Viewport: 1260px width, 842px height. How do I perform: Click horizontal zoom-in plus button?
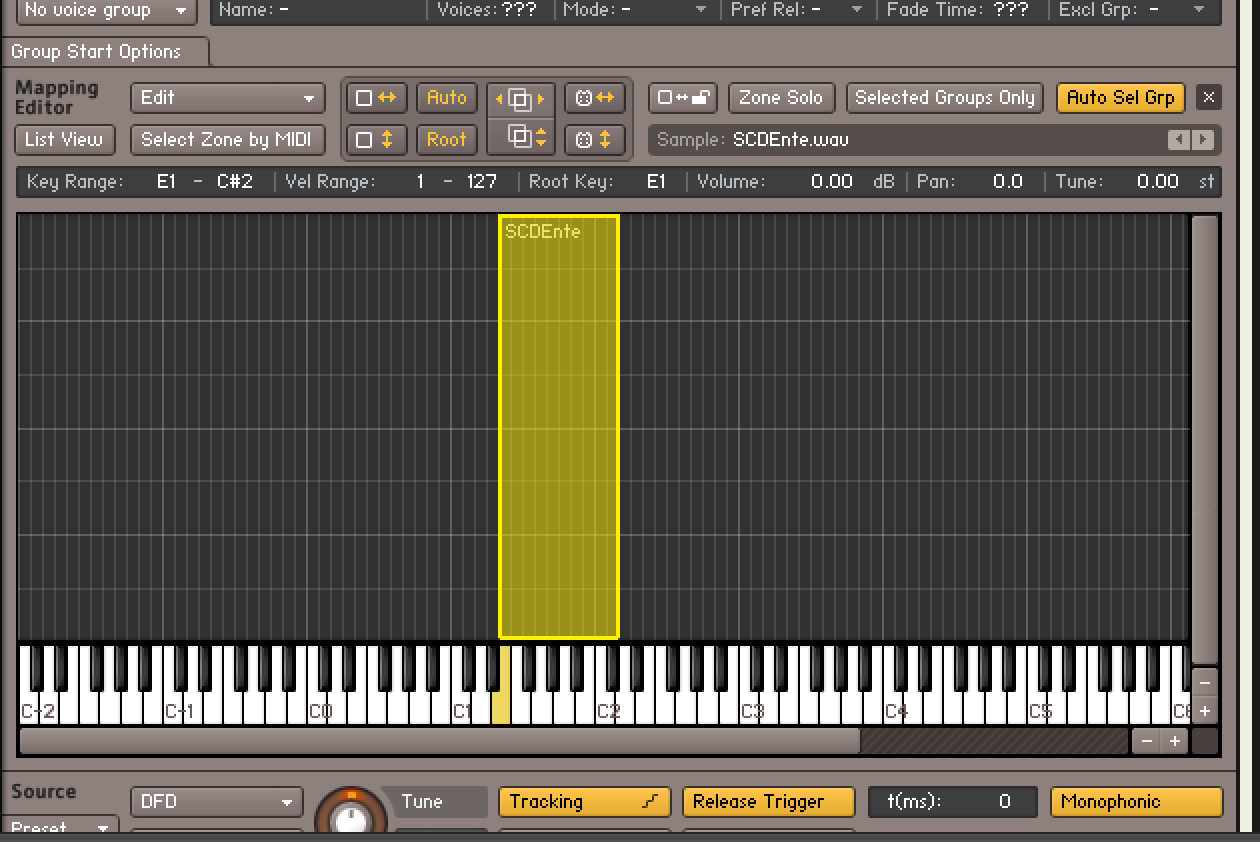[1173, 741]
